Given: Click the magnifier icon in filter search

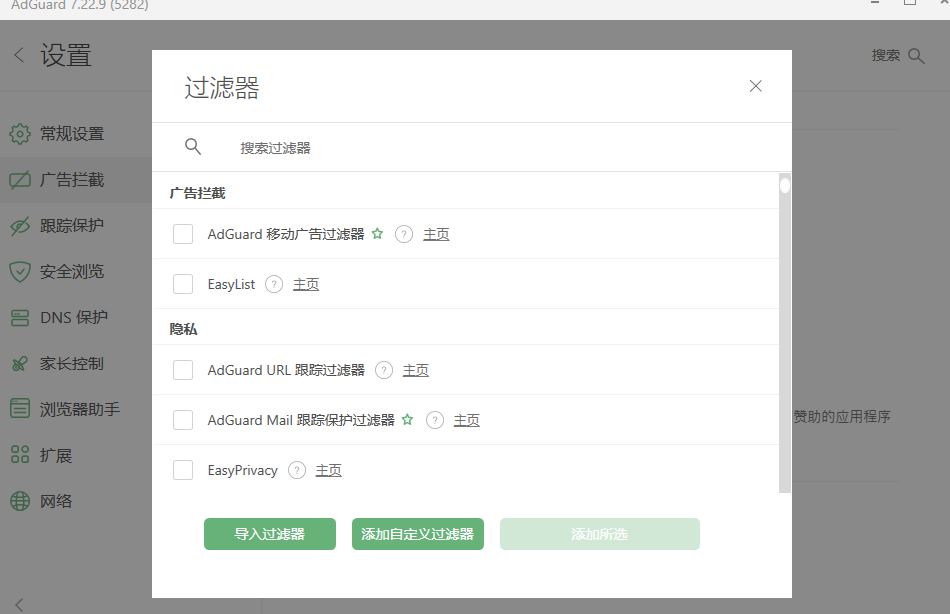Looking at the screenshot, I should pyautogui.click(x=193, y=146).
